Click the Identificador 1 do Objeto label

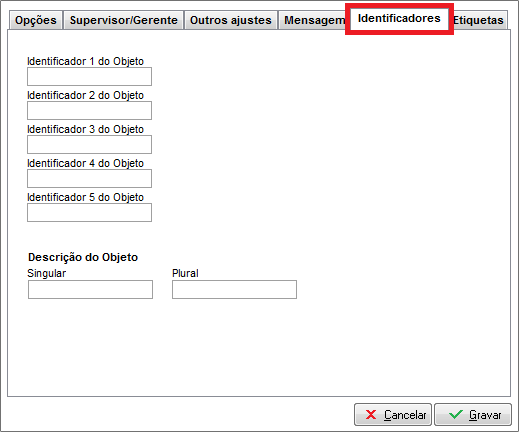pos(85,61)
